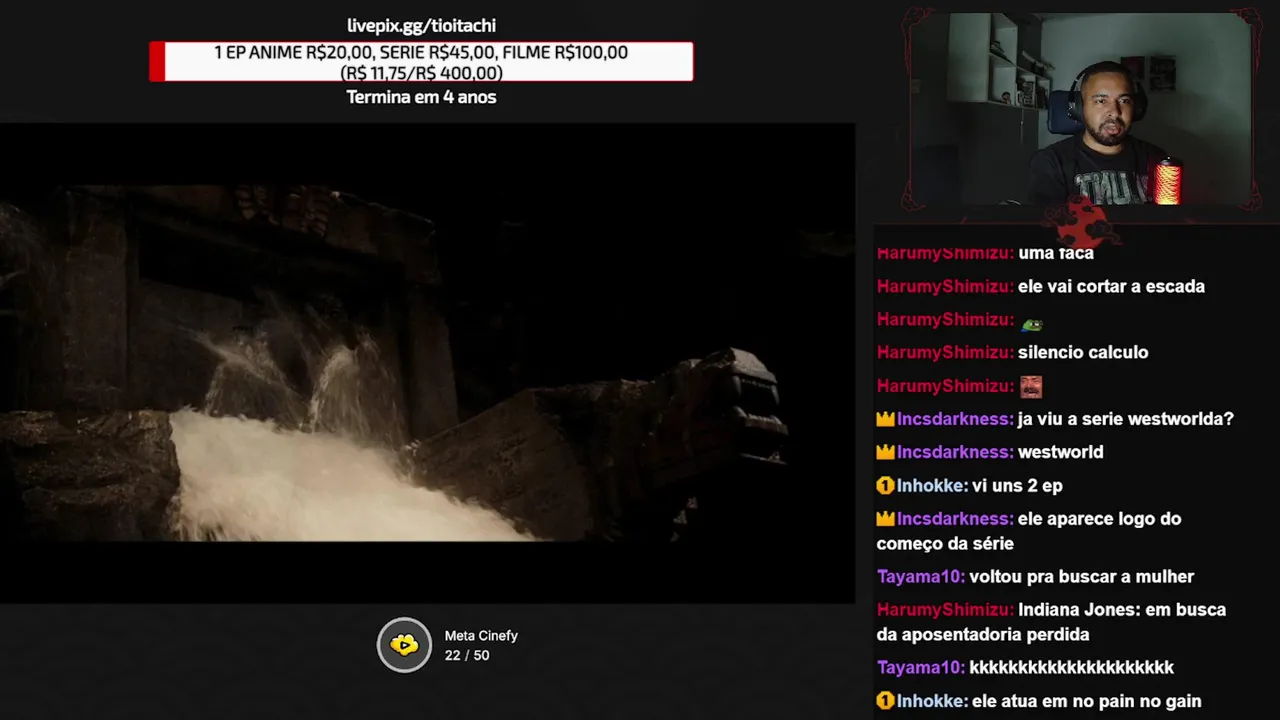Click HarumyShimizu's name on "silencio calculo" message
The image size is (1280, 720).
[x=945, y=353]
